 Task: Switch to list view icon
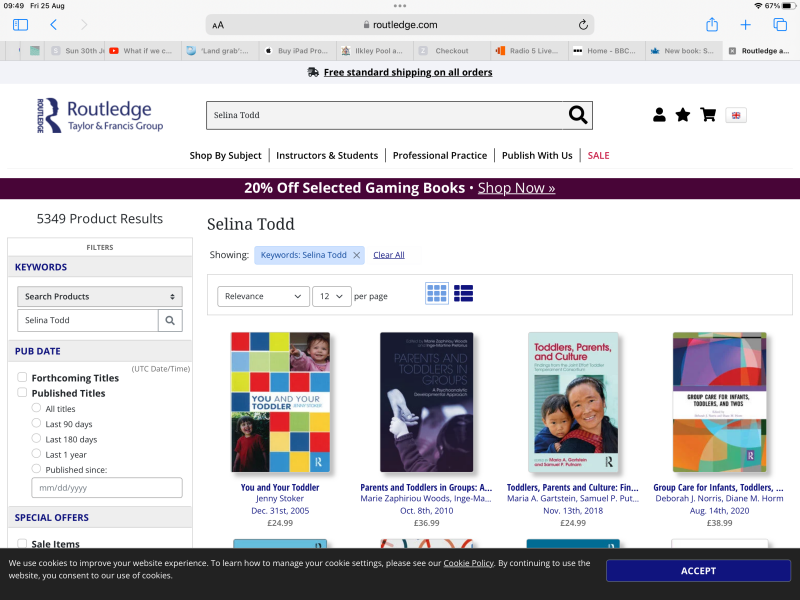pyautogui.click(x=463, y=293)
